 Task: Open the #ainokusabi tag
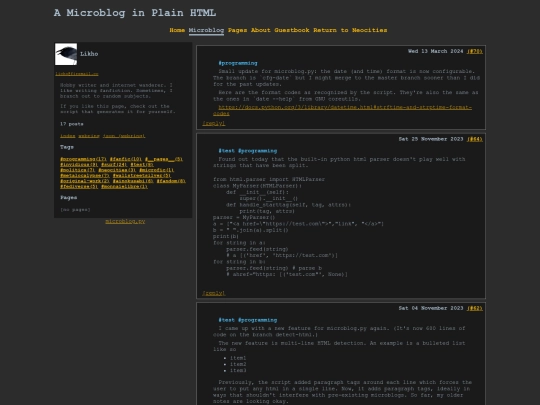coord(133,181)
